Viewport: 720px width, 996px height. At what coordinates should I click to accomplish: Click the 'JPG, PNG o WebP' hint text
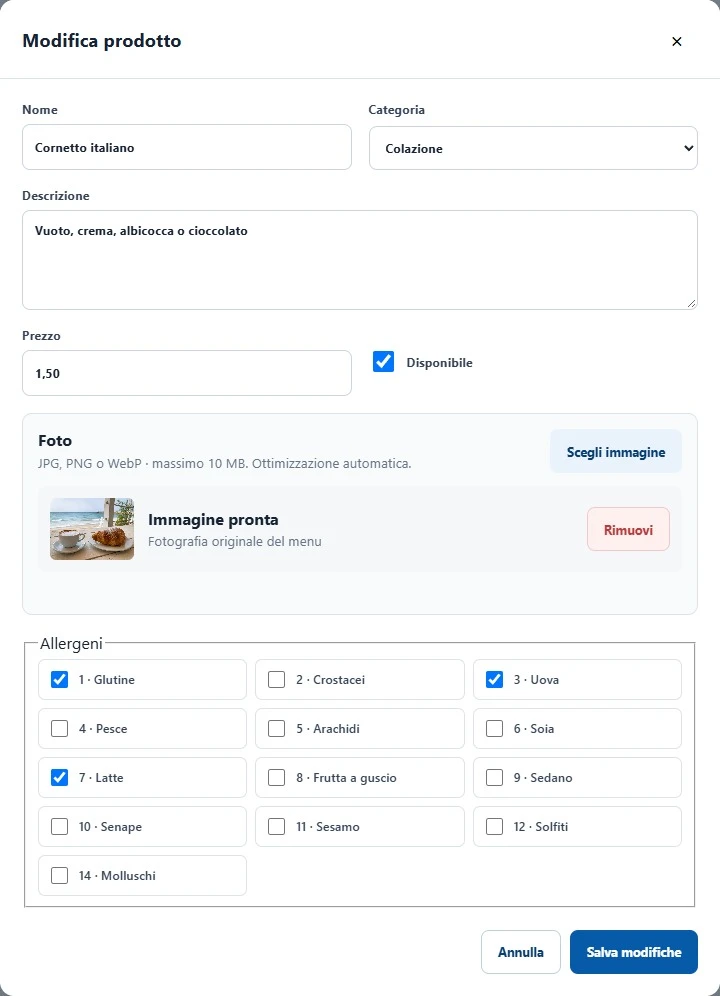[x=224, y=463]
